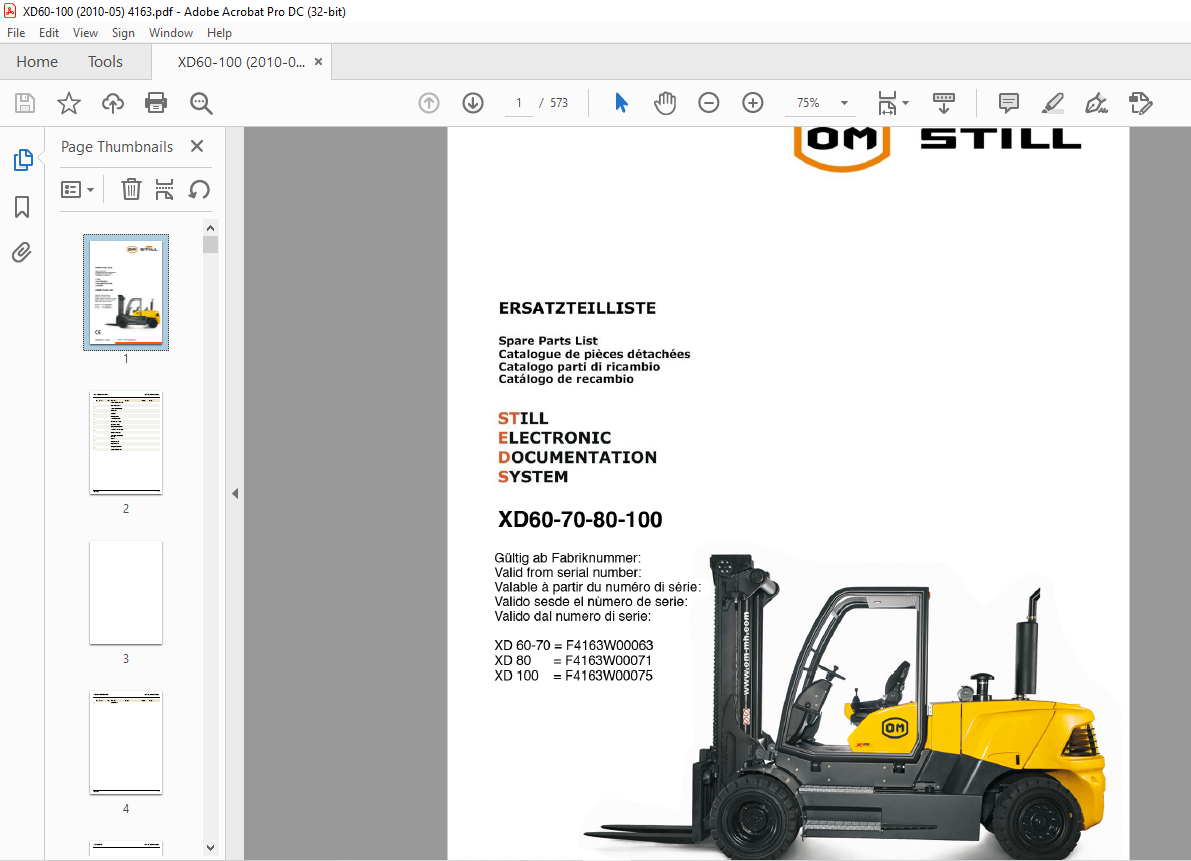The height and width of the screenshot is (861, 1191).
Task: Select the highlight text pen tool
Action: (1053, 102)
